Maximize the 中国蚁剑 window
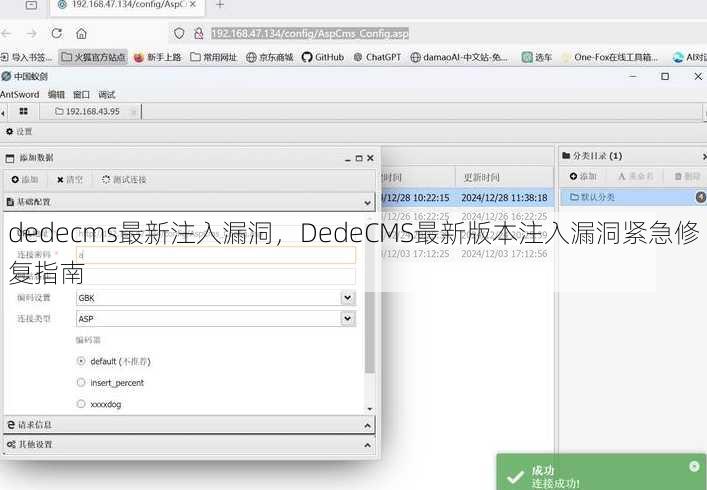Viewport: 707px width, 490px height. 665,76
